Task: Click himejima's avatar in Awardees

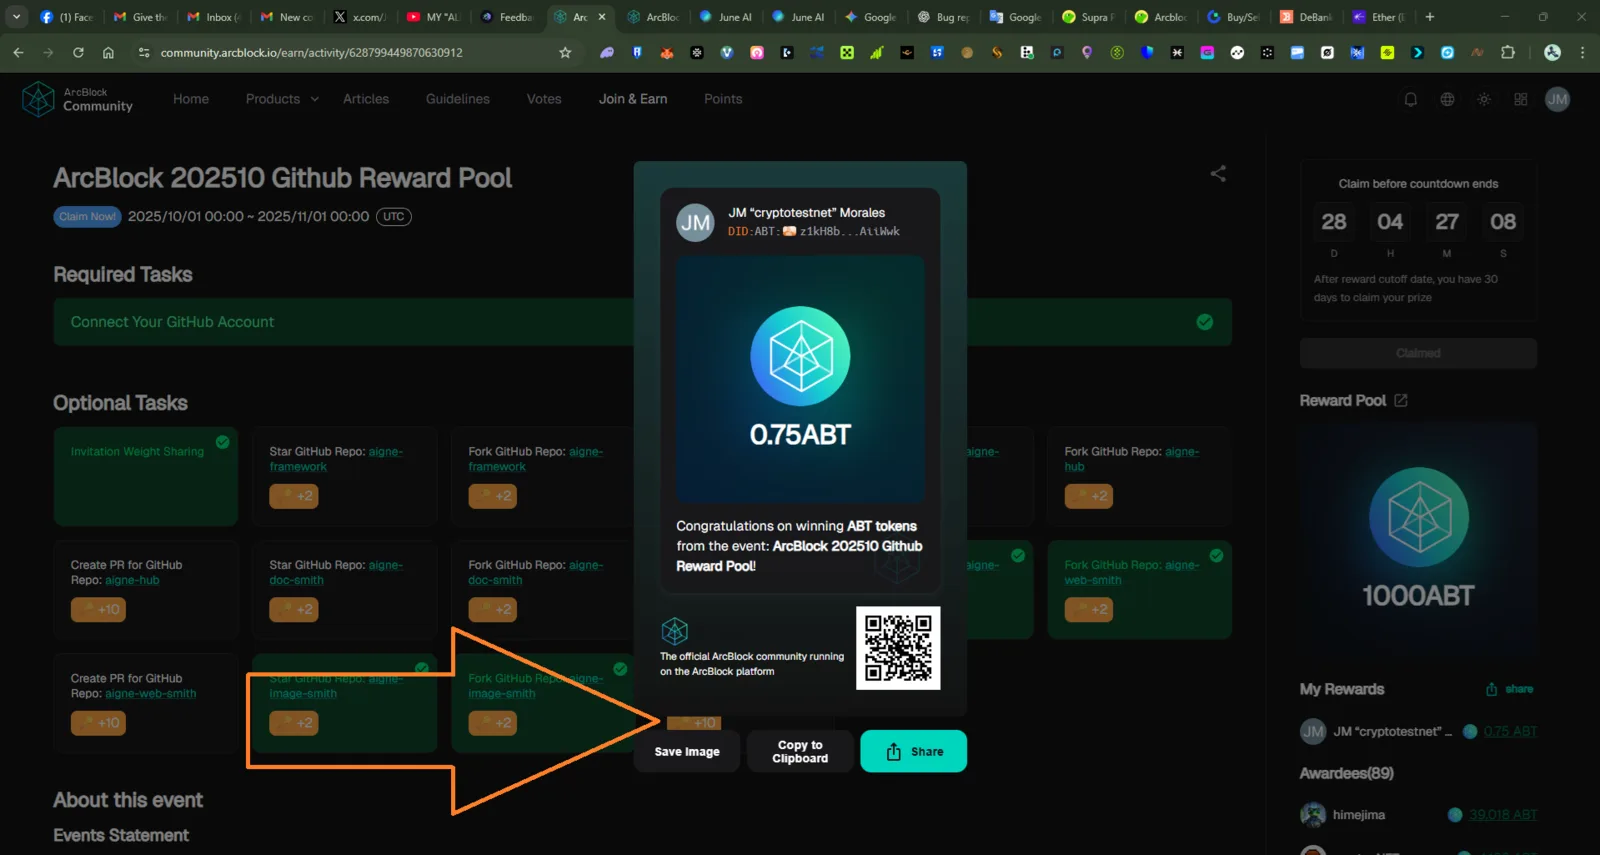Action: point(1313,815)
